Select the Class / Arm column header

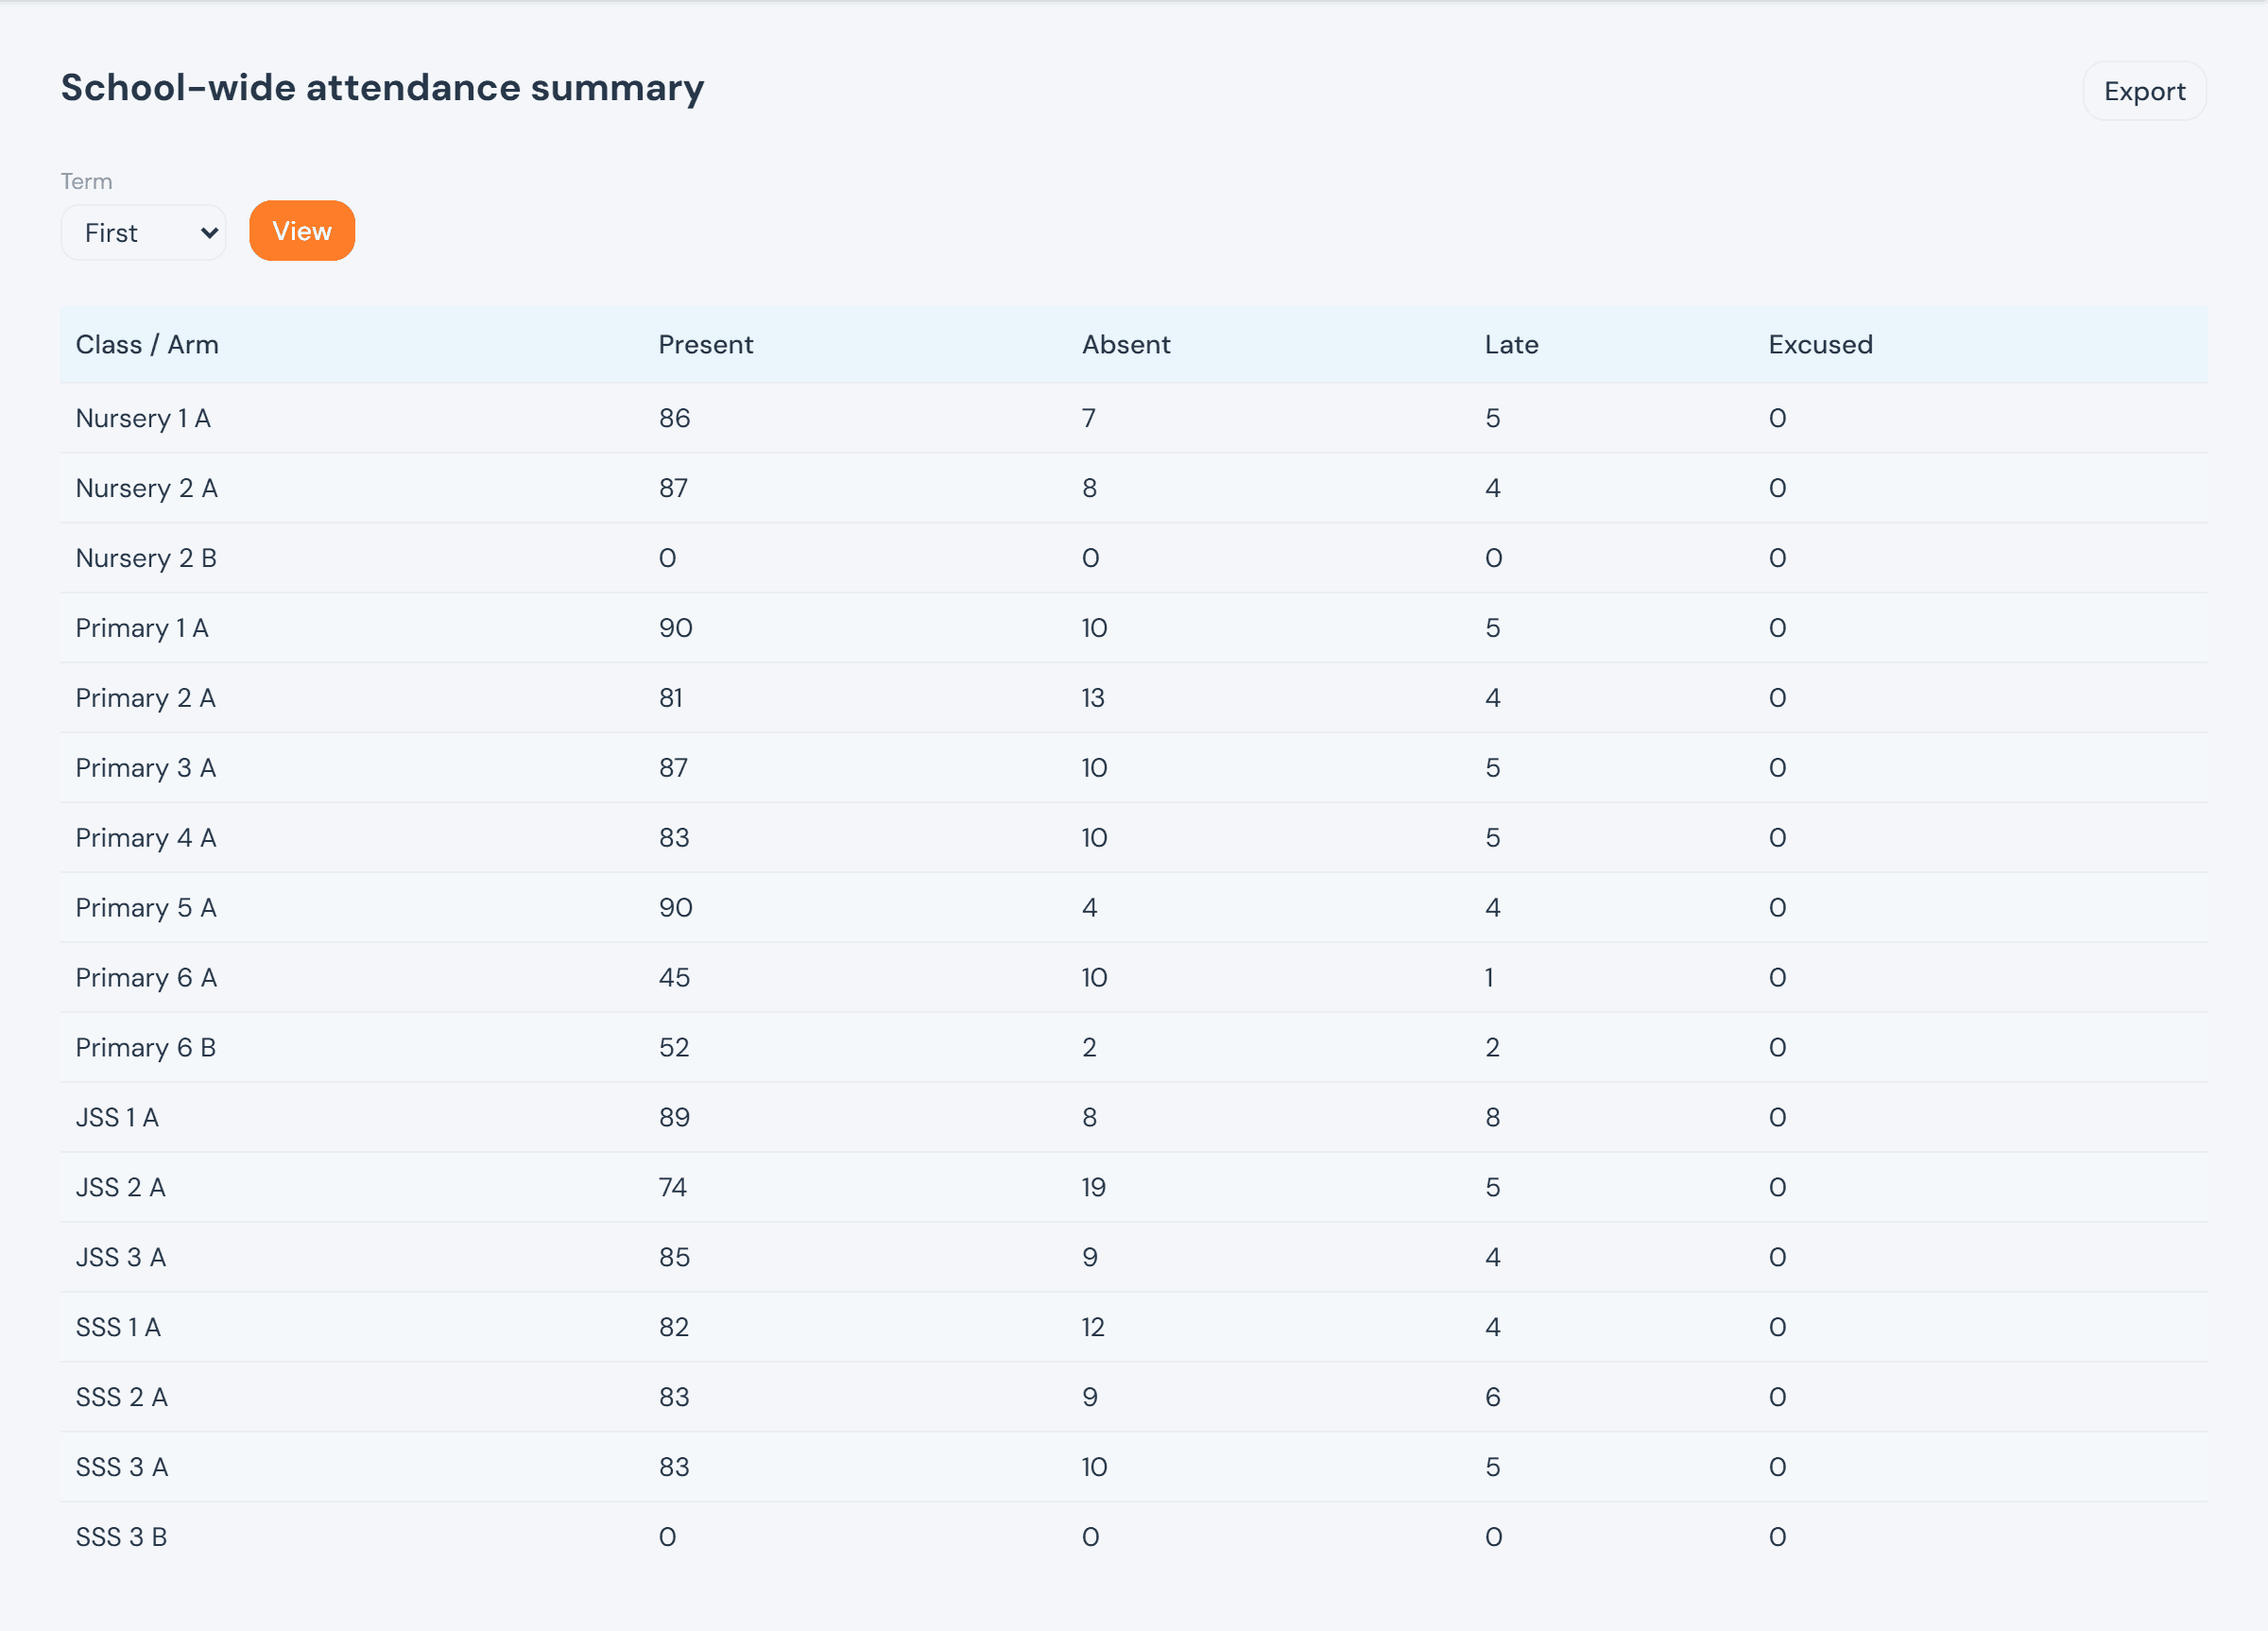pyautogui.click(x=147, y=345)
